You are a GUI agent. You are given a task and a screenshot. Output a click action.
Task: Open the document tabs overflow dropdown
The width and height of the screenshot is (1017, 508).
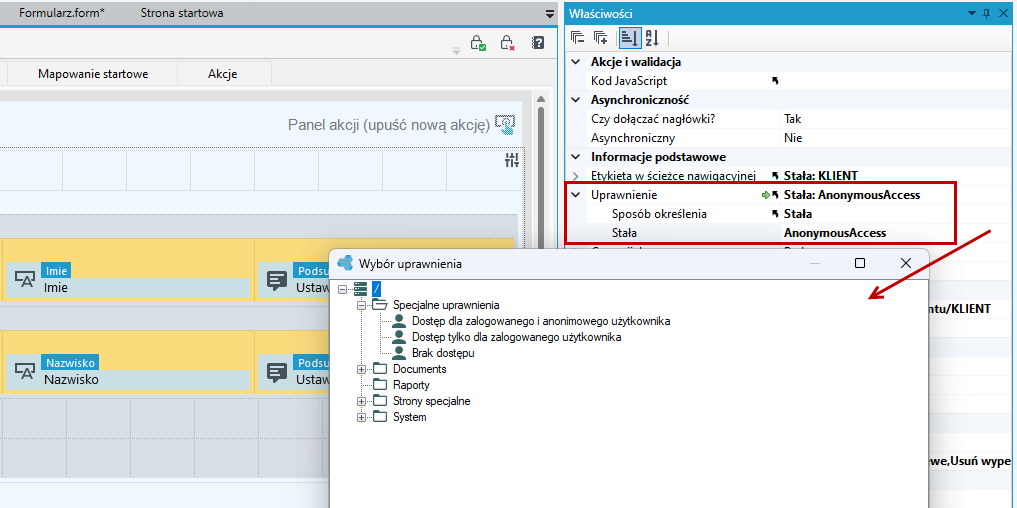coord(550,14)
